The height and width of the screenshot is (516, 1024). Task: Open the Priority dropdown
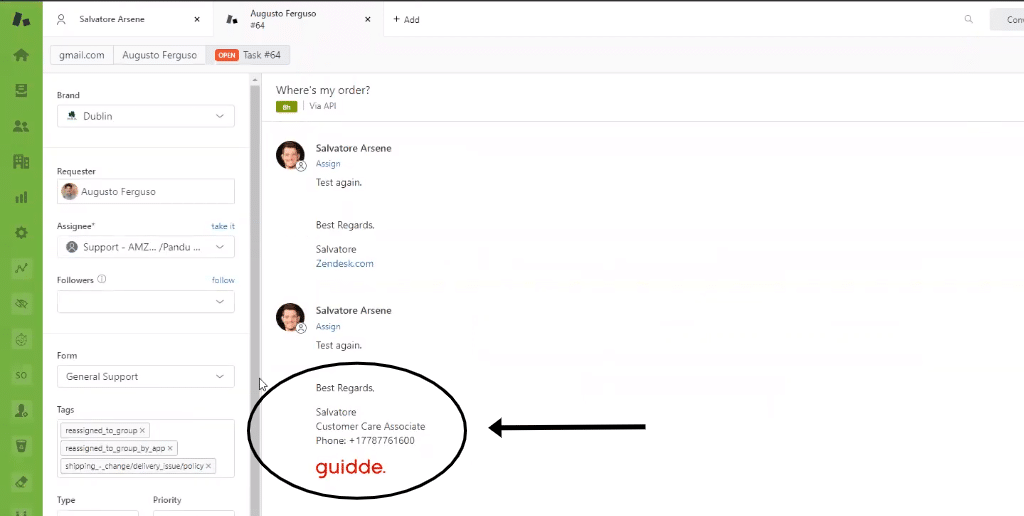194,513
